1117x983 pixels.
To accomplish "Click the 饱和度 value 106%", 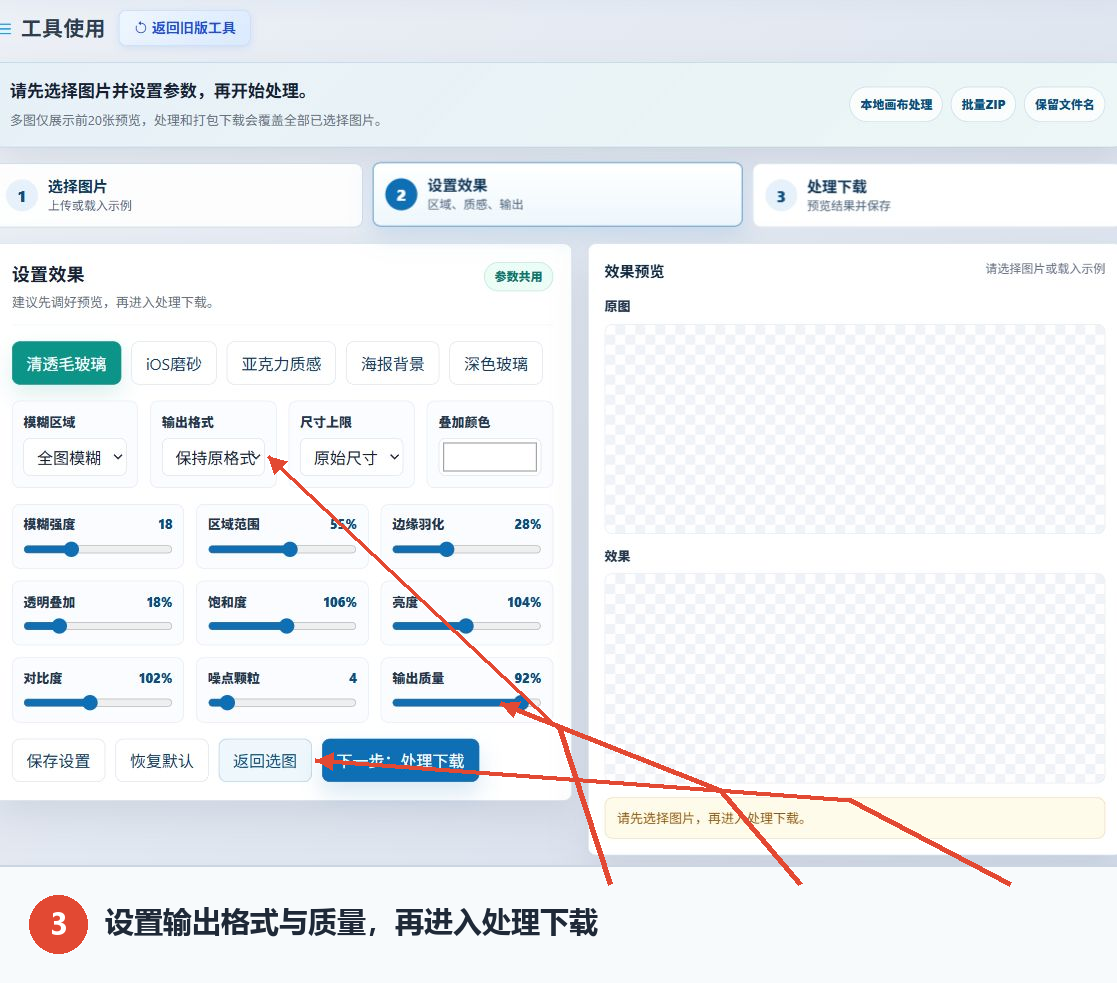I will 340,603.
